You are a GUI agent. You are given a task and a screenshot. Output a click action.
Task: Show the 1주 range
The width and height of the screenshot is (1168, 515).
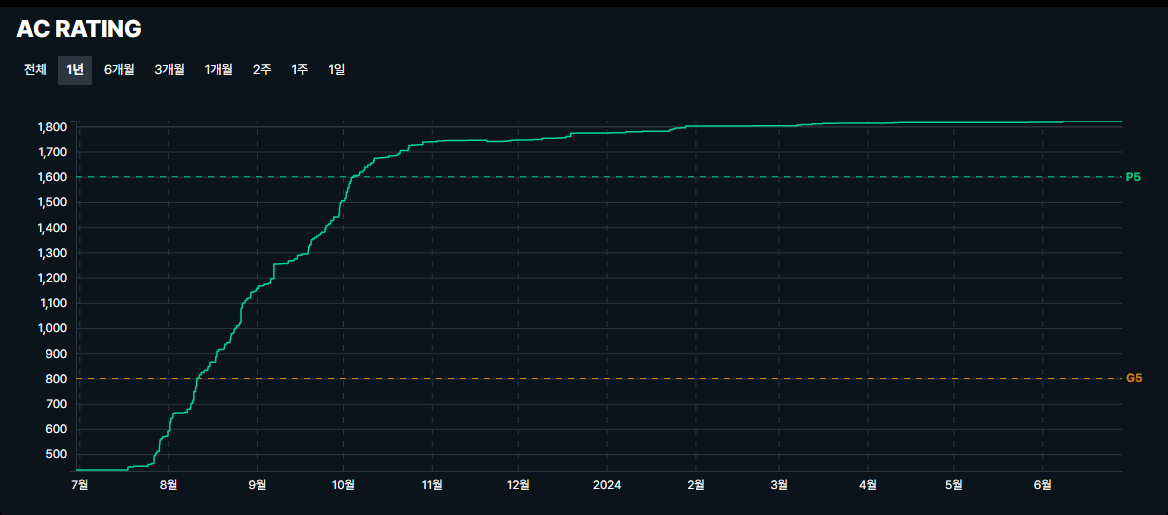tap(300, 70)
